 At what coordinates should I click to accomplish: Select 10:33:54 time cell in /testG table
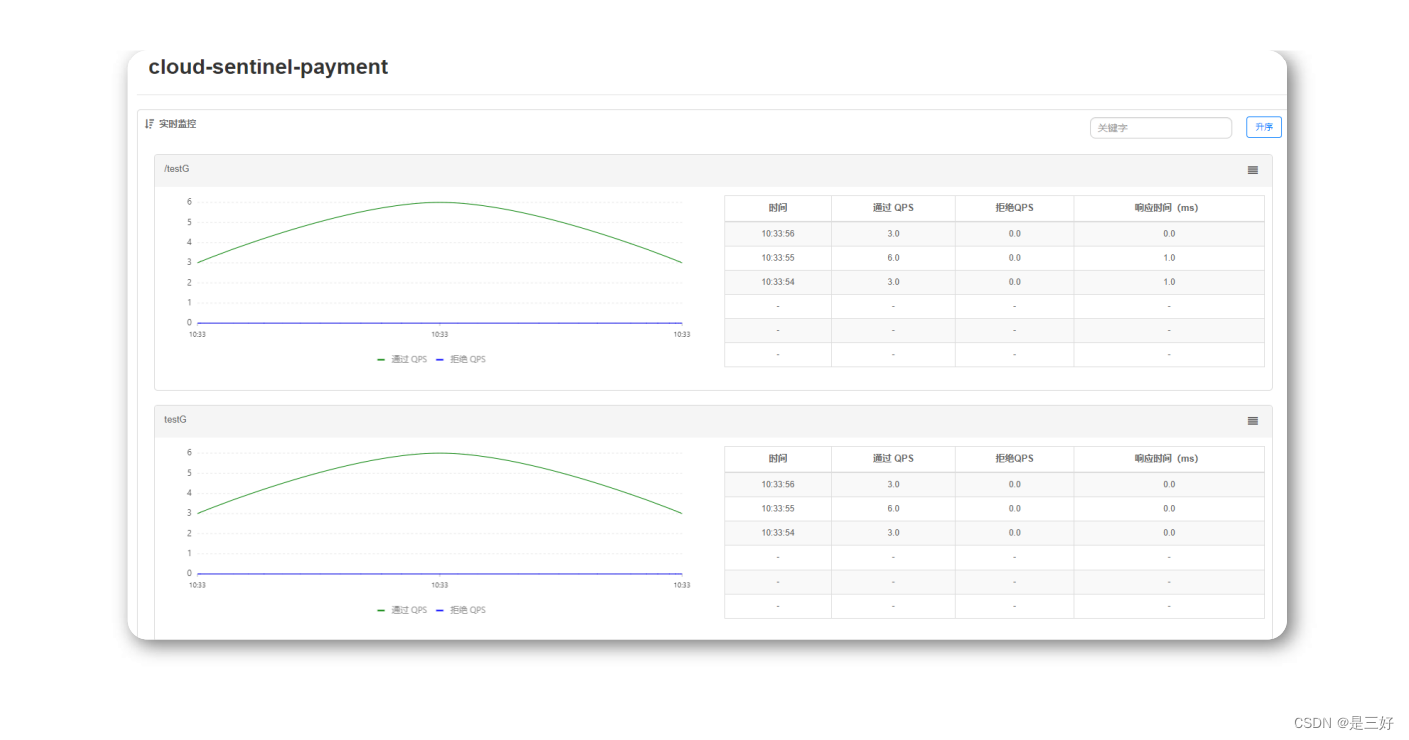pyautogui.click(x=778, y=282)
